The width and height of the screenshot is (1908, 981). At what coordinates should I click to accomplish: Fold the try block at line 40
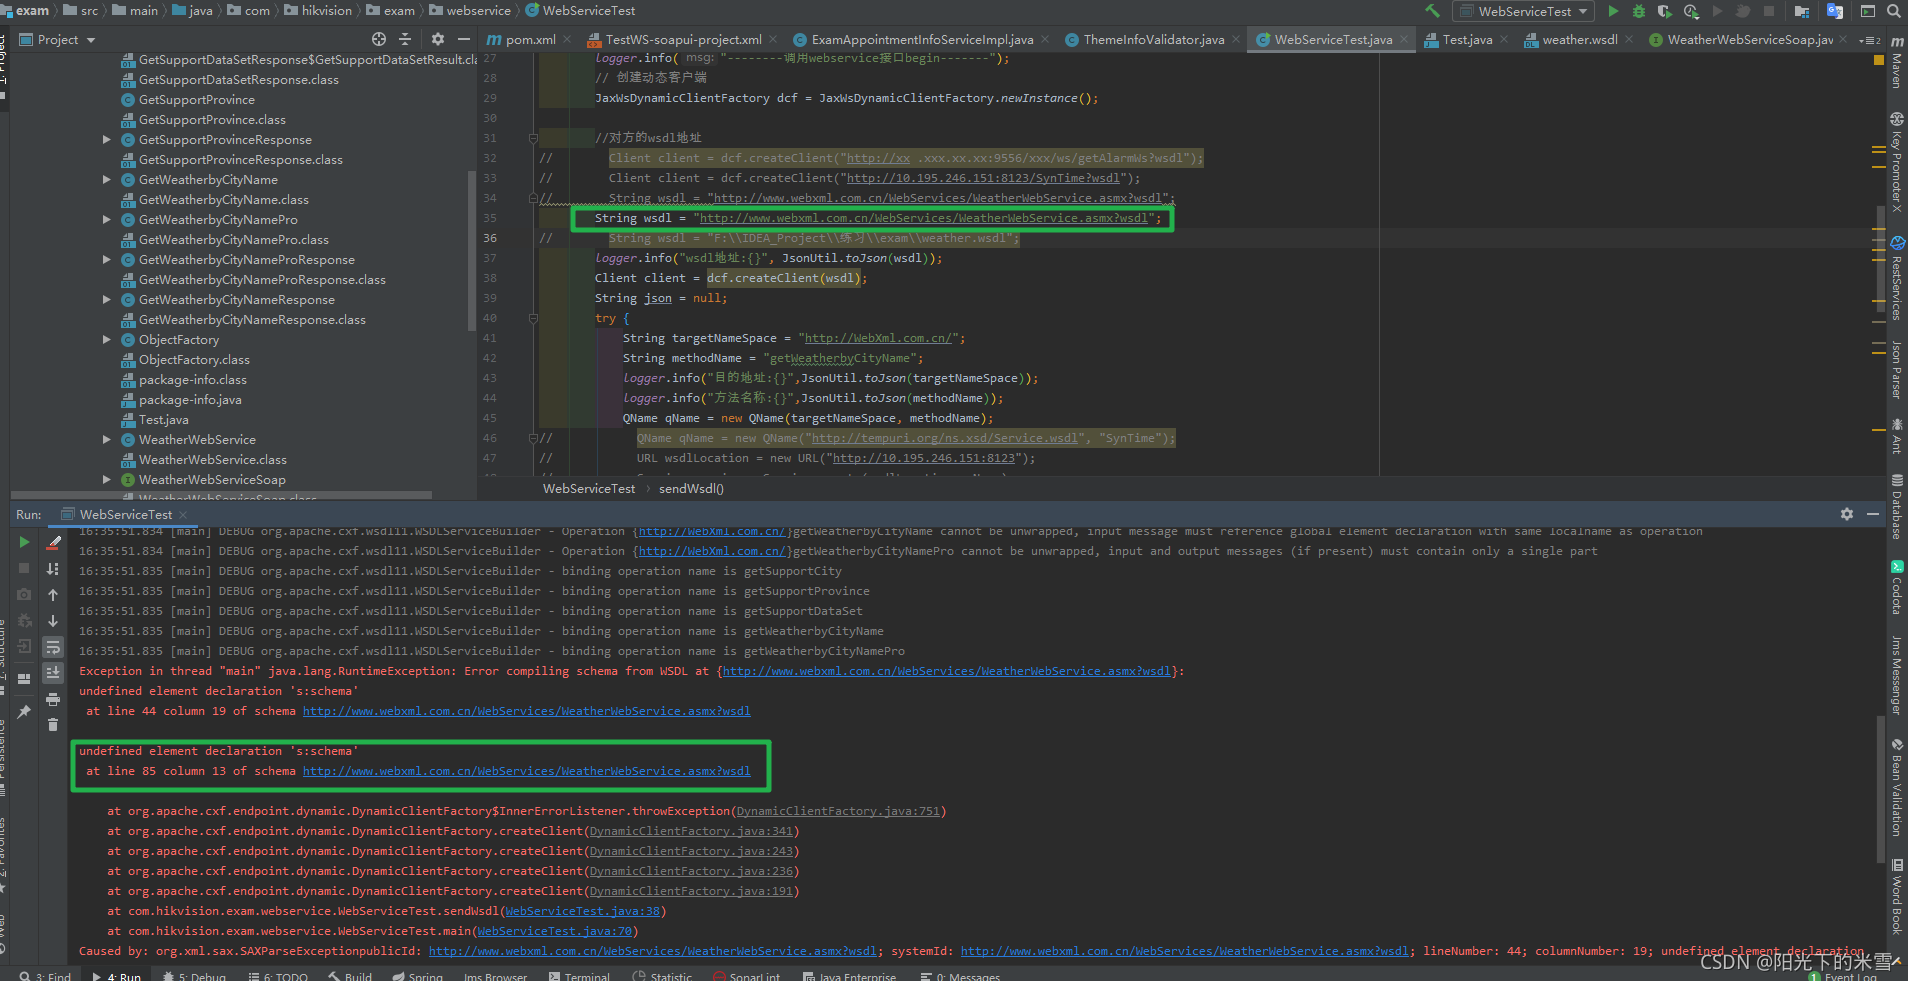[x=533, y=318]
